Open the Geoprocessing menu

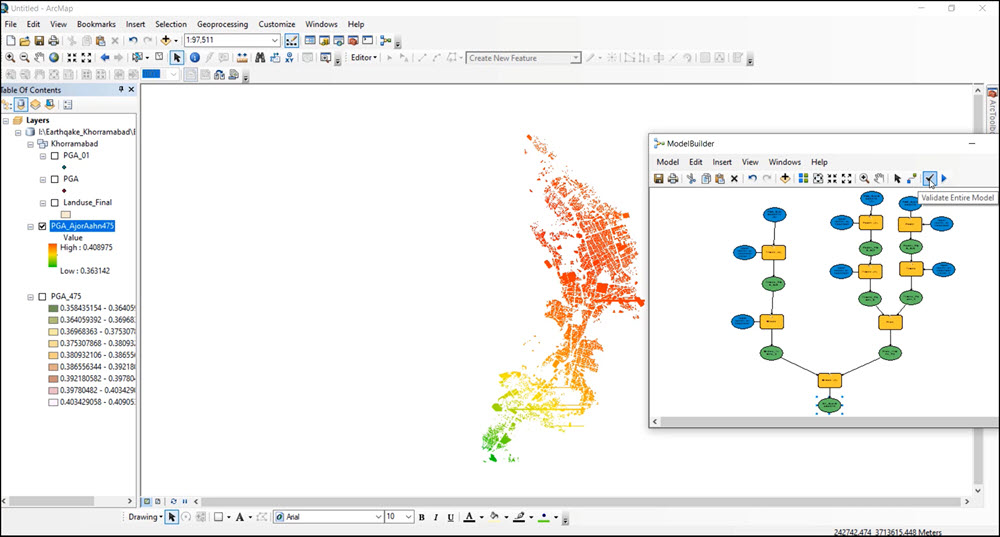(x=222, y=23)
